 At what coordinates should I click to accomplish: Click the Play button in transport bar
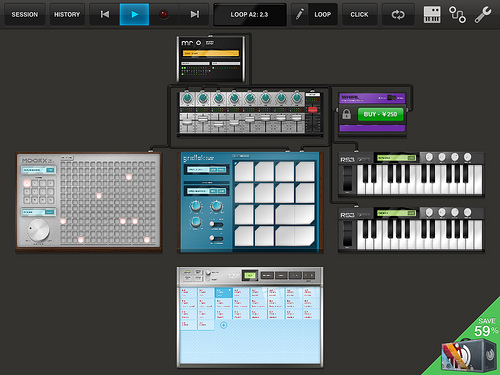pos(134,14)
